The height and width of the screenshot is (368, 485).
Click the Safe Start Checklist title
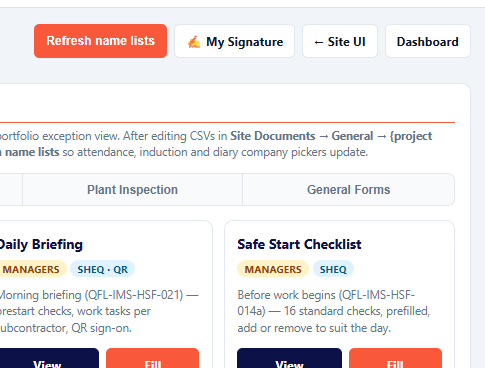pos(299,244)
